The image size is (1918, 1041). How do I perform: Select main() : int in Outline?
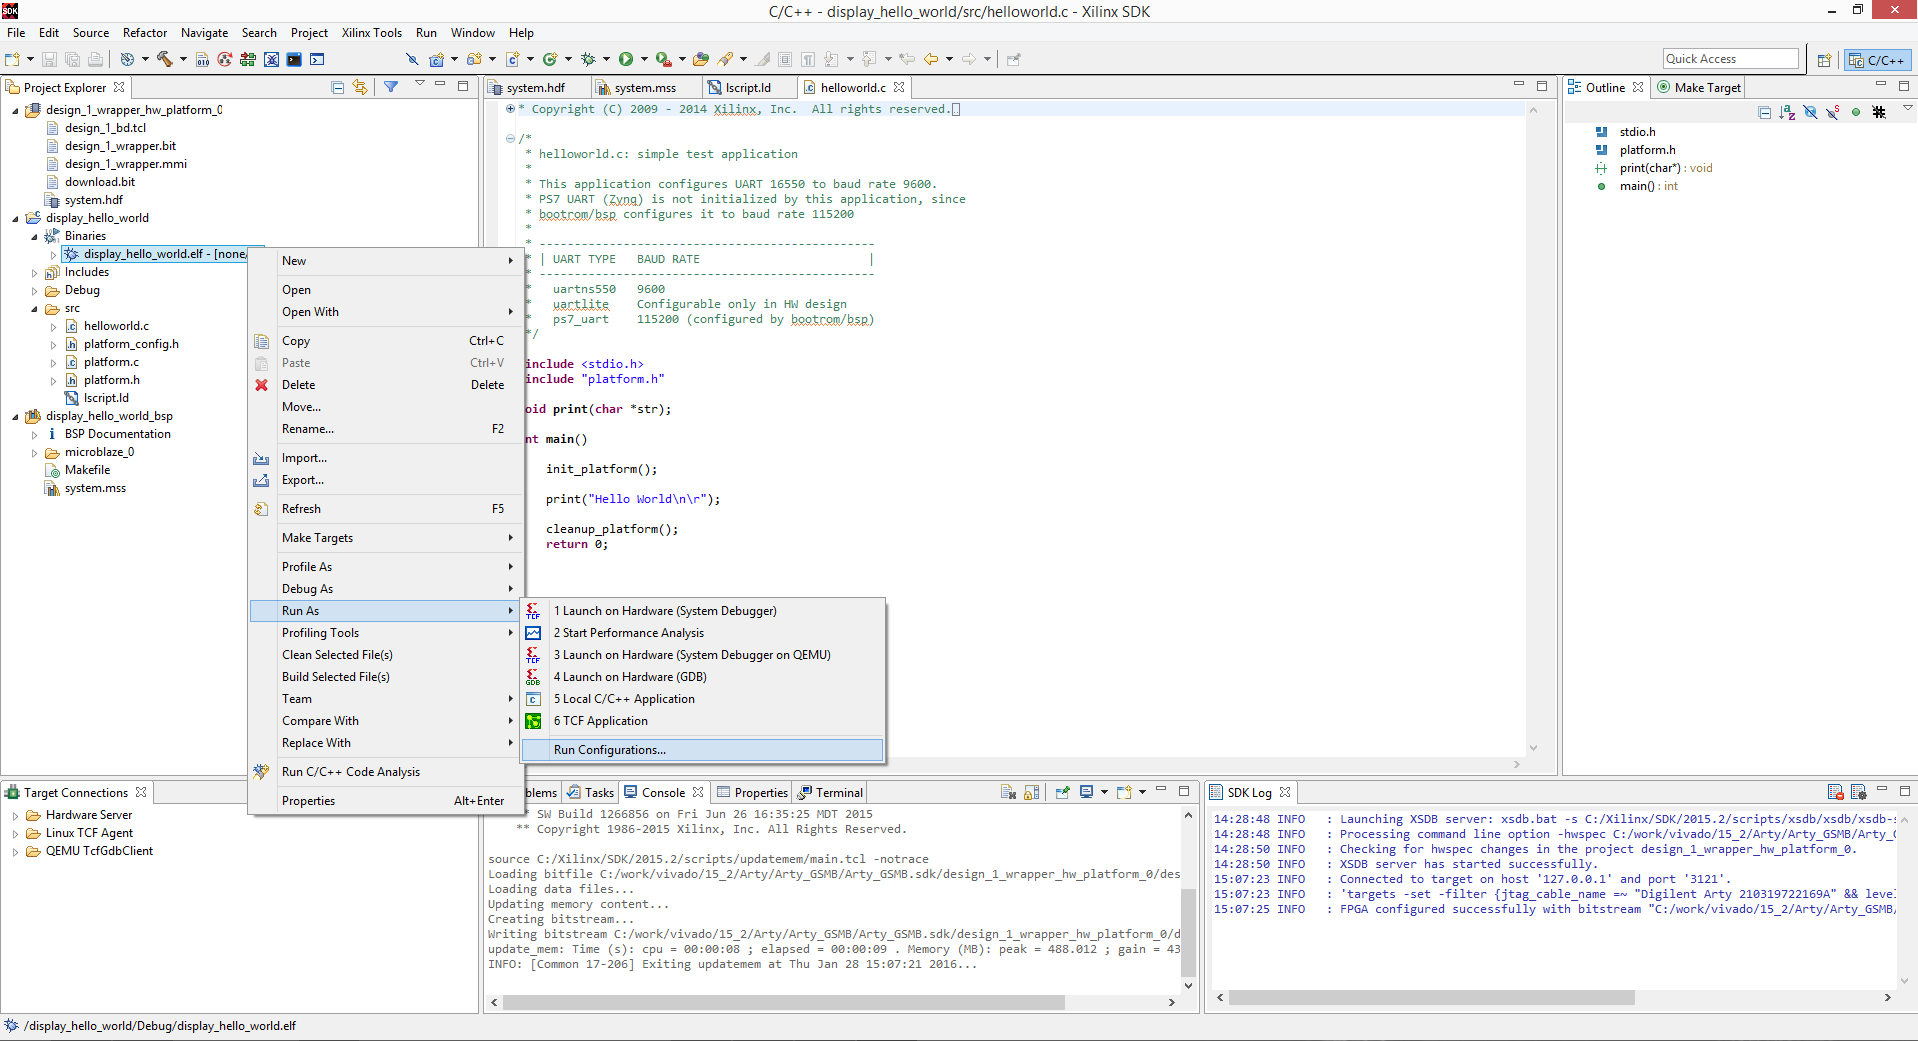coord(1648,186)
